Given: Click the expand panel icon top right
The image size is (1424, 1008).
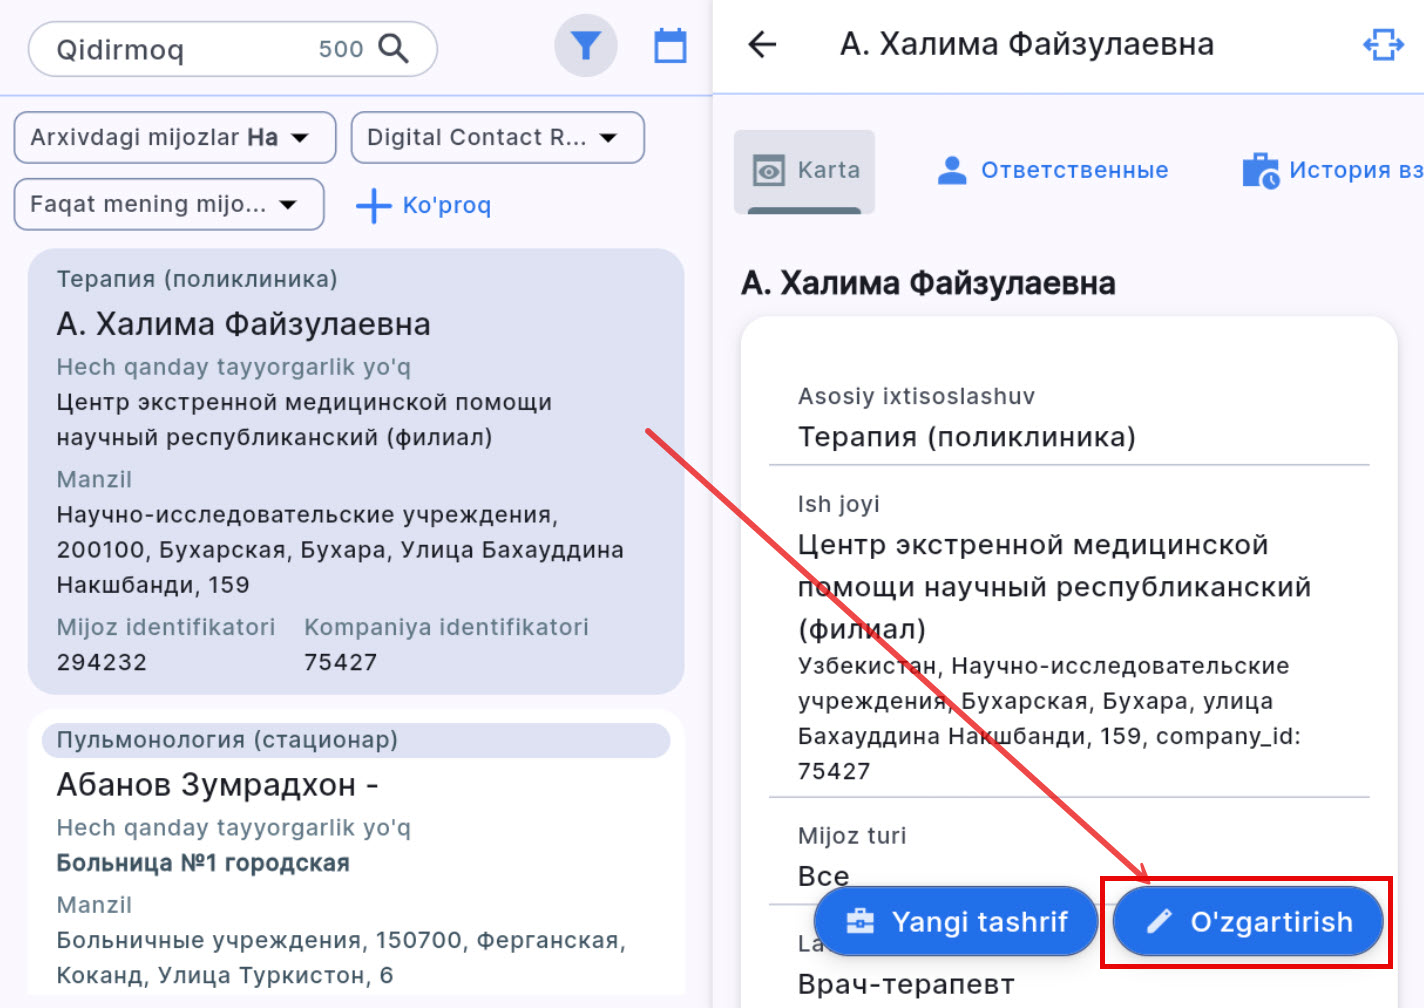Looking at the screenshot, I should pos(1383,44).
